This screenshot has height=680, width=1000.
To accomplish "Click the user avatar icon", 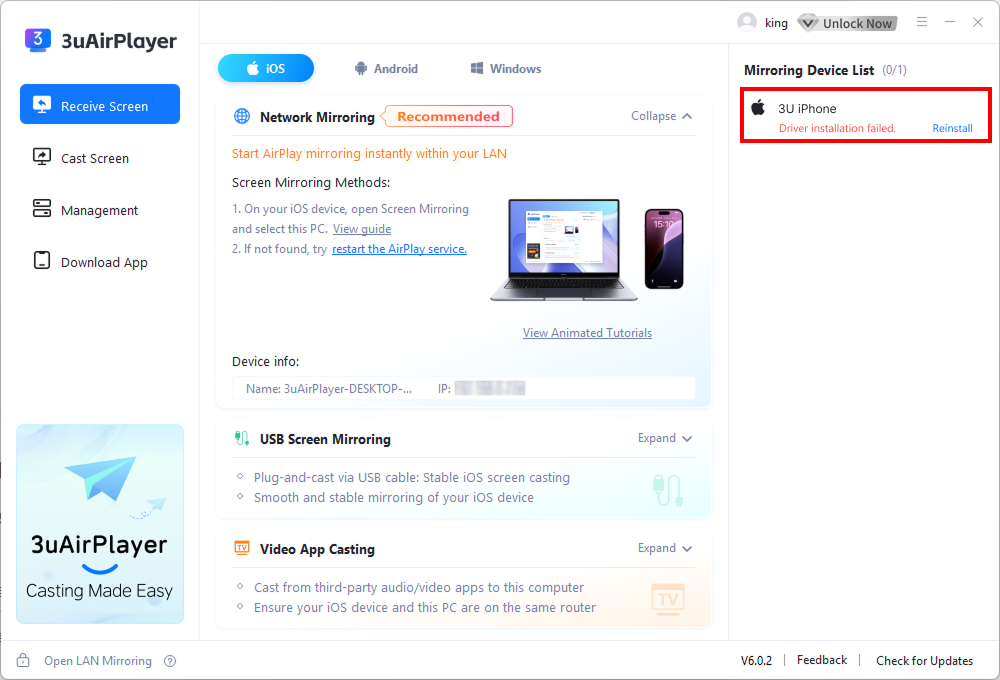I will point(746,22).
